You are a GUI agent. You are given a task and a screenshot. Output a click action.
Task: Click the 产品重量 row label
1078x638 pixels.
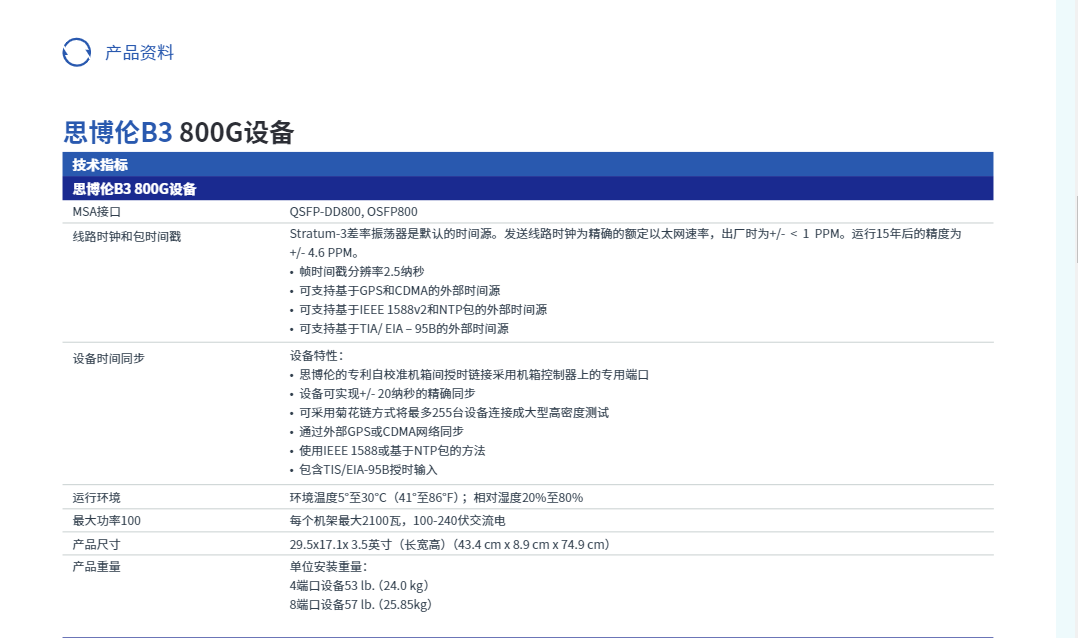pos(97,567)
